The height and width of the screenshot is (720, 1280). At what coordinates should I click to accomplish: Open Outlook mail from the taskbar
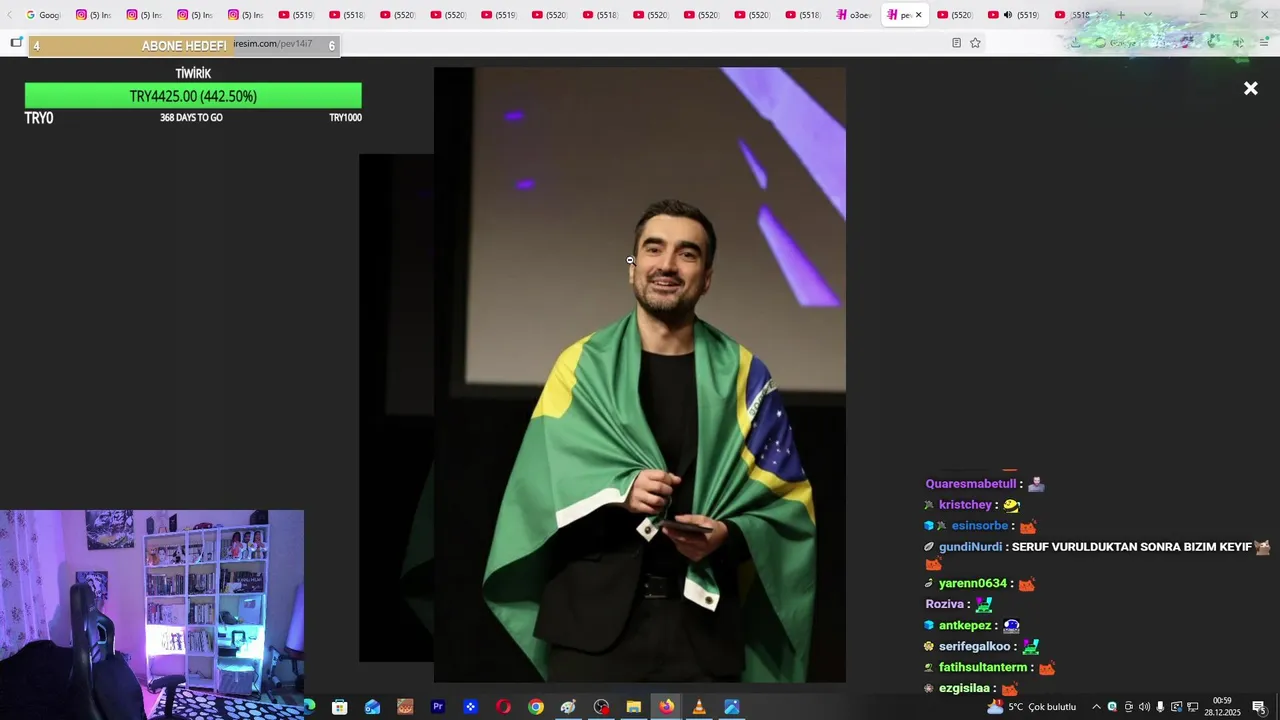point(372,707)
